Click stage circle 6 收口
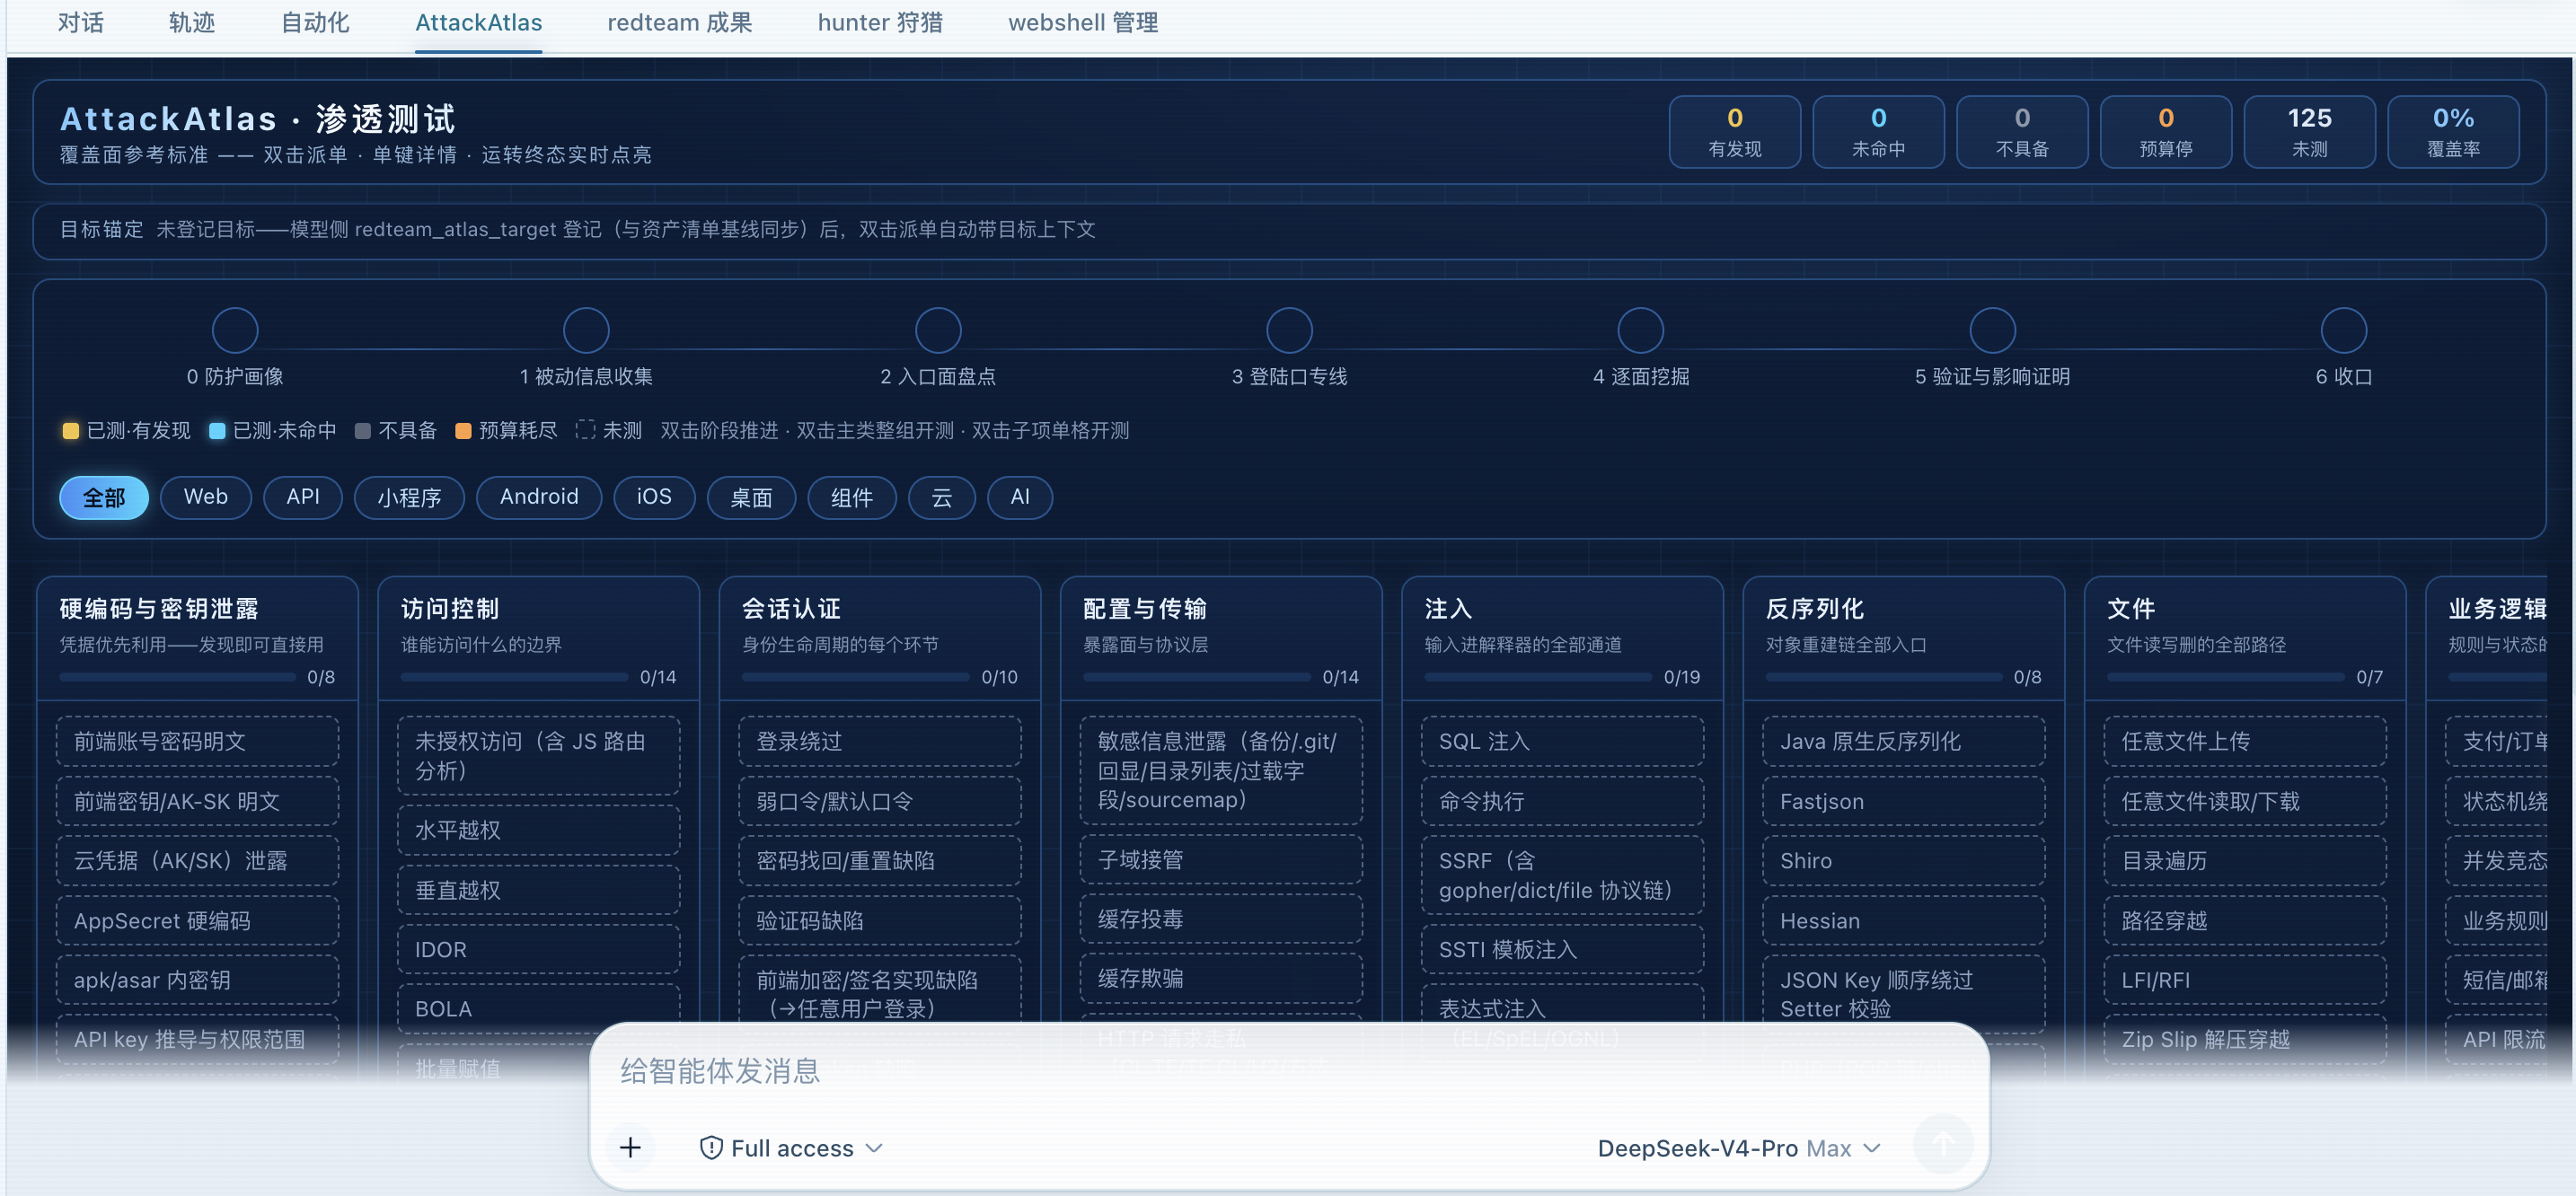The width and height of the screenshot is (2576, 1196). pyautogui.click(x=2344, y=330)
